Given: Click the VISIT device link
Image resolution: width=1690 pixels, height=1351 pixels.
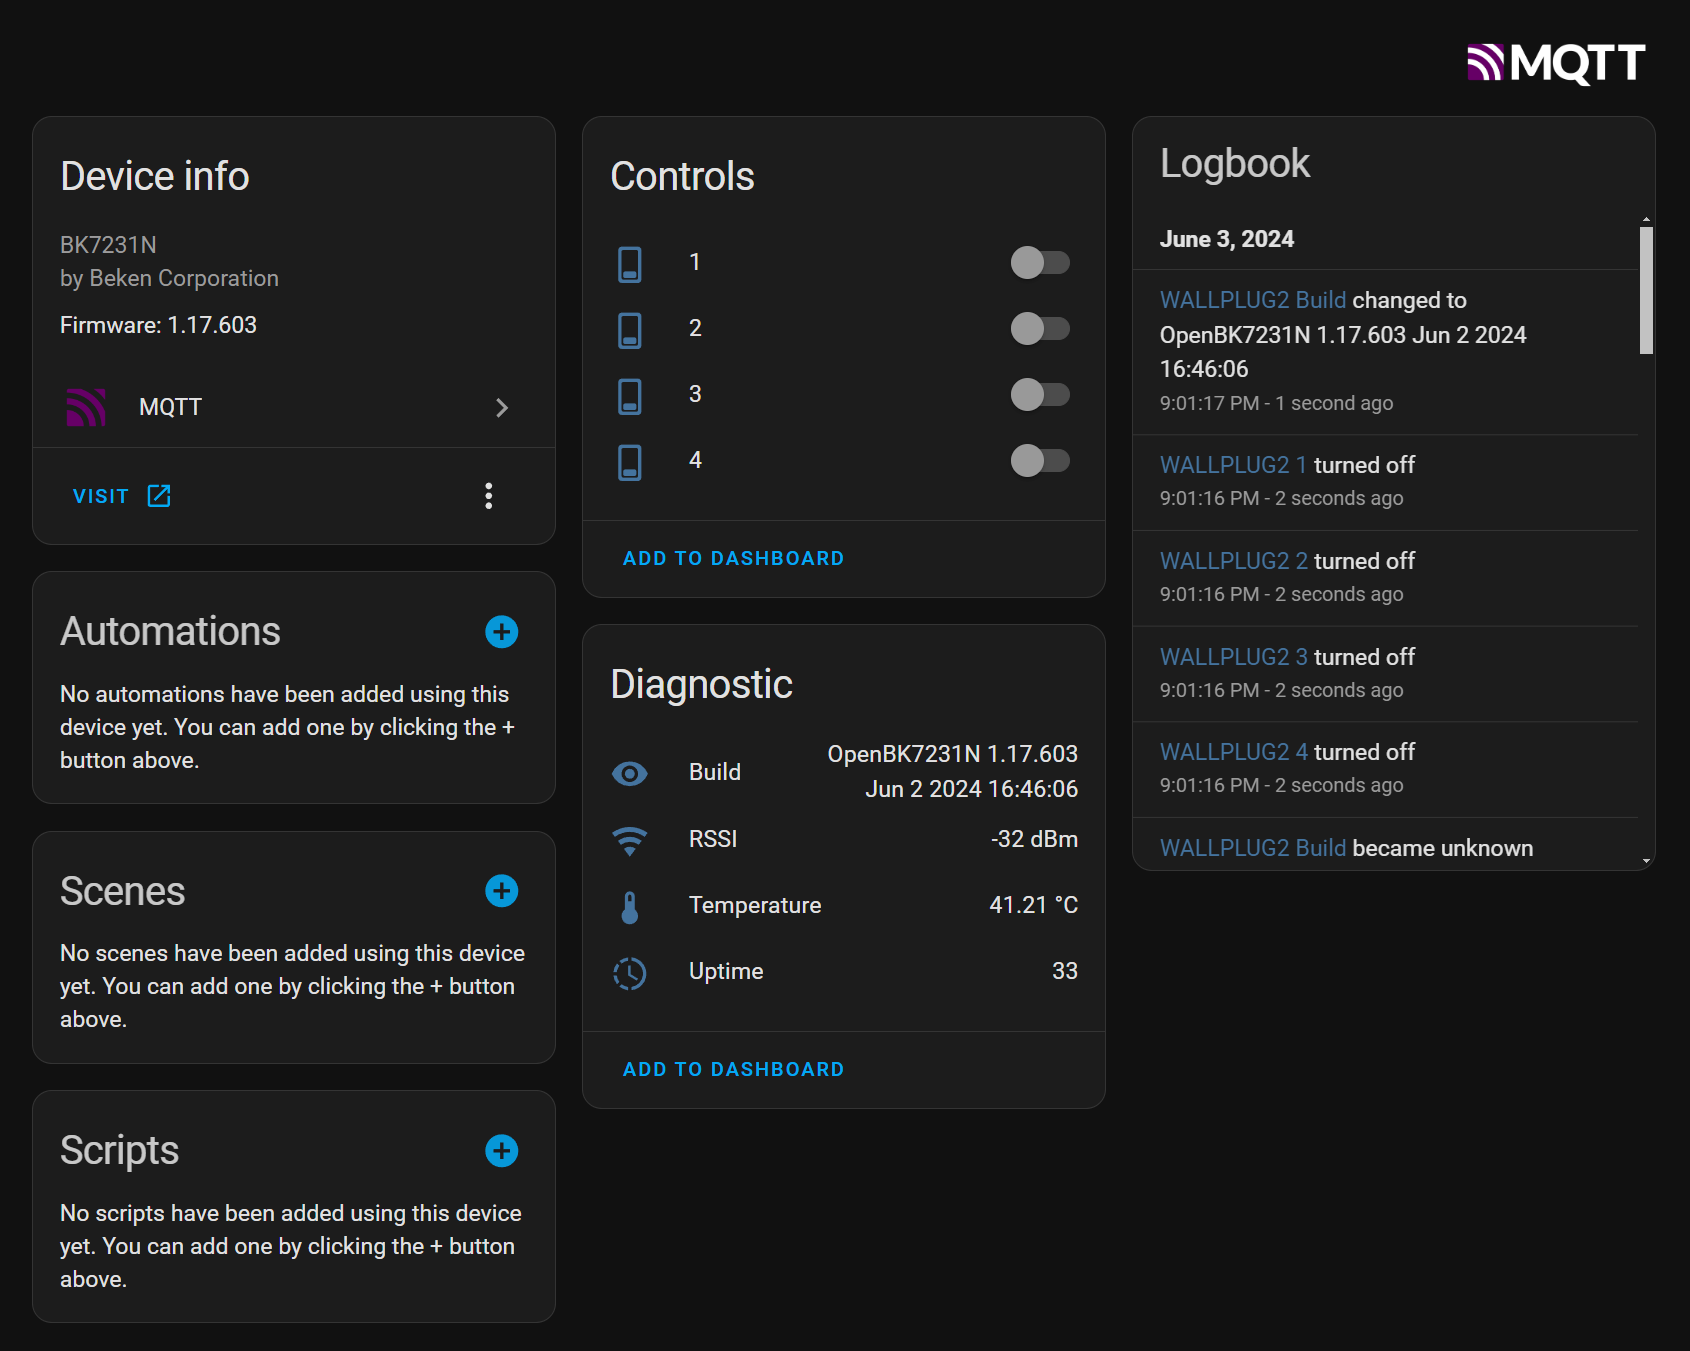Looking at the screenshot, I should [x=101, y=496].
